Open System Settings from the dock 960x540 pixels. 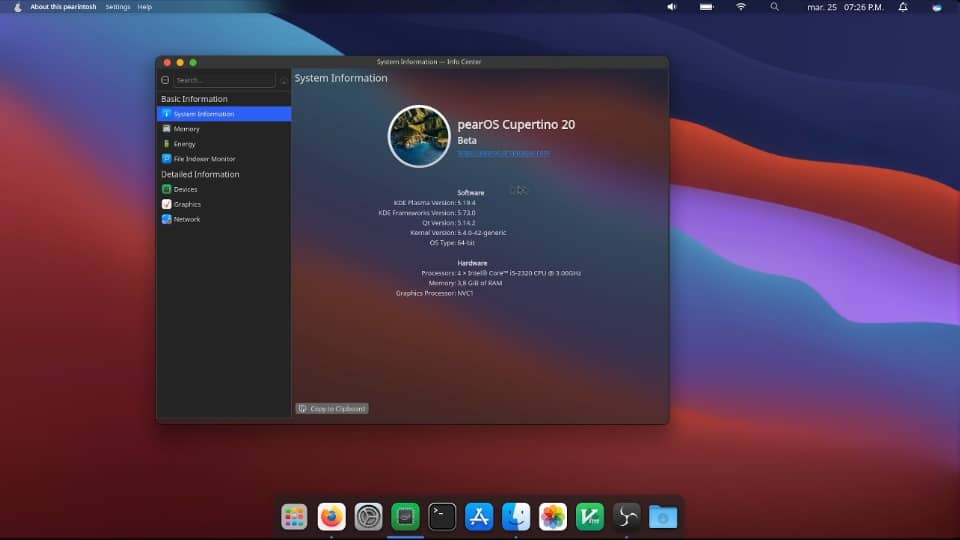tap(369, 517)
